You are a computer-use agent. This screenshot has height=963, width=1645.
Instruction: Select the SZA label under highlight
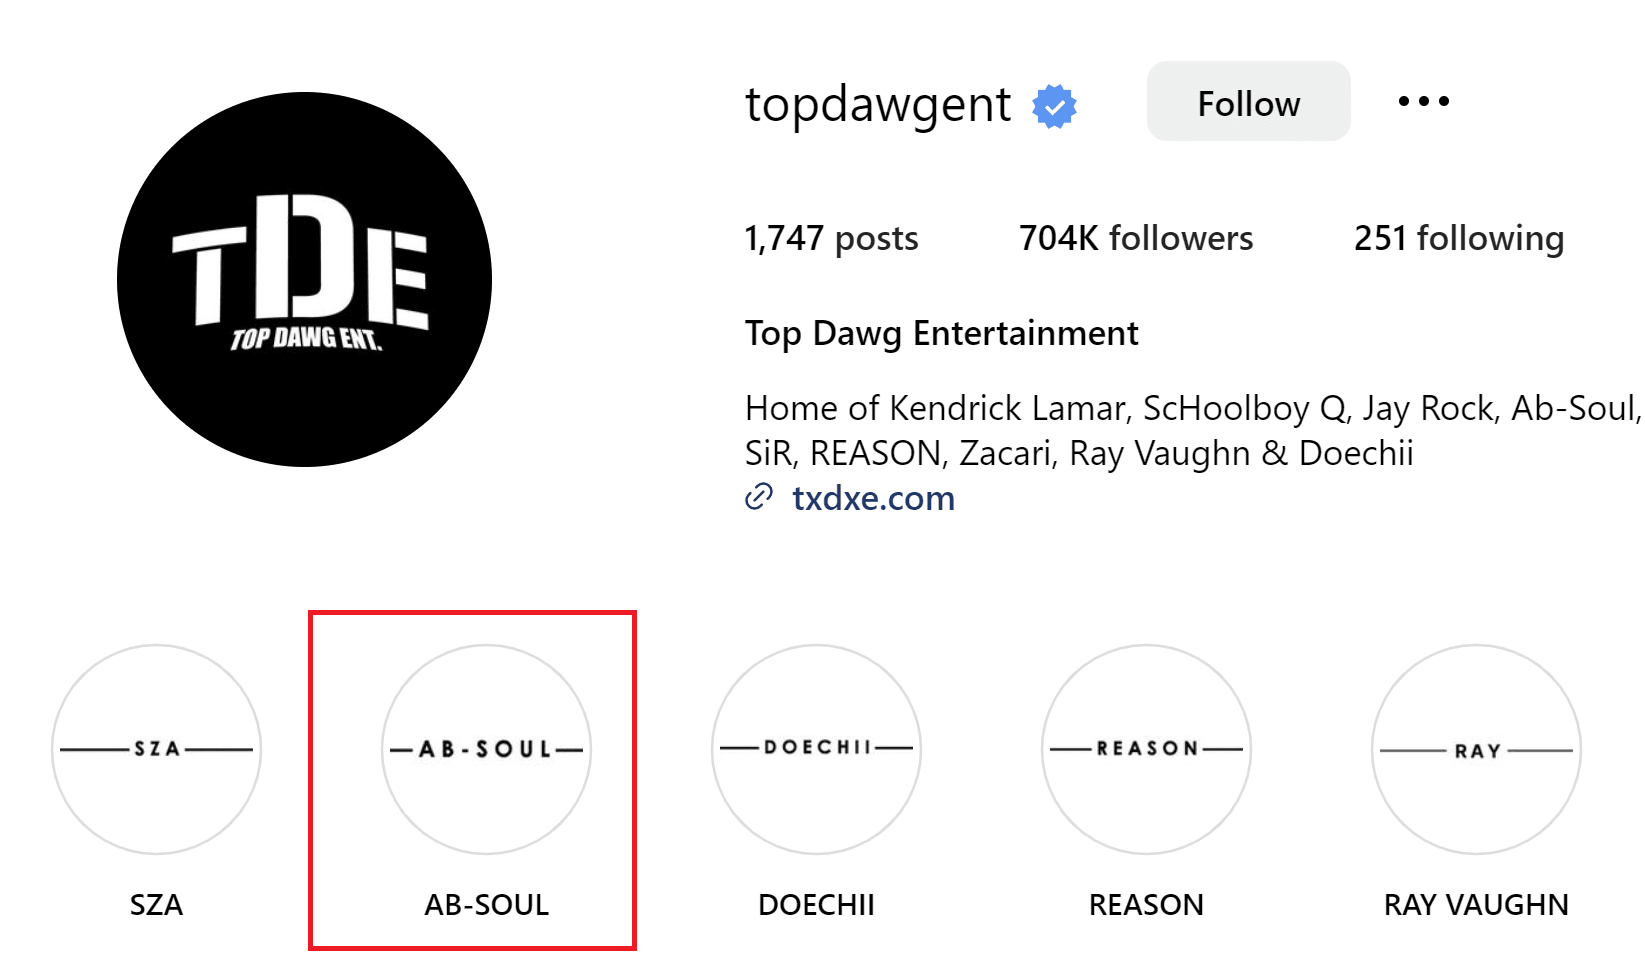tap(156, 905)
